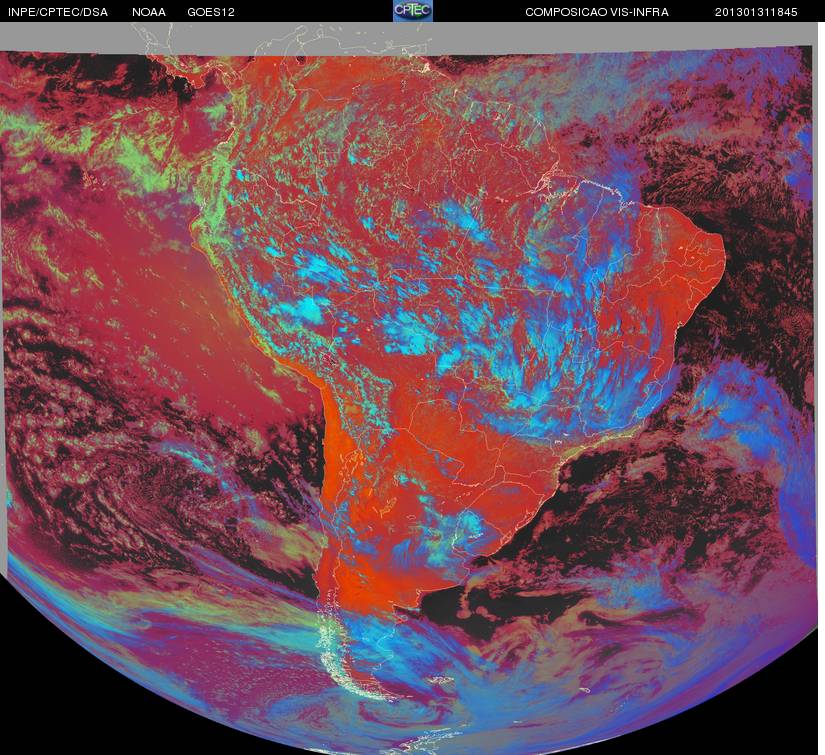Screen dimensions: 825x755
Task: Click the CPTEC logo in the header
Action: [x=413, y=11]
